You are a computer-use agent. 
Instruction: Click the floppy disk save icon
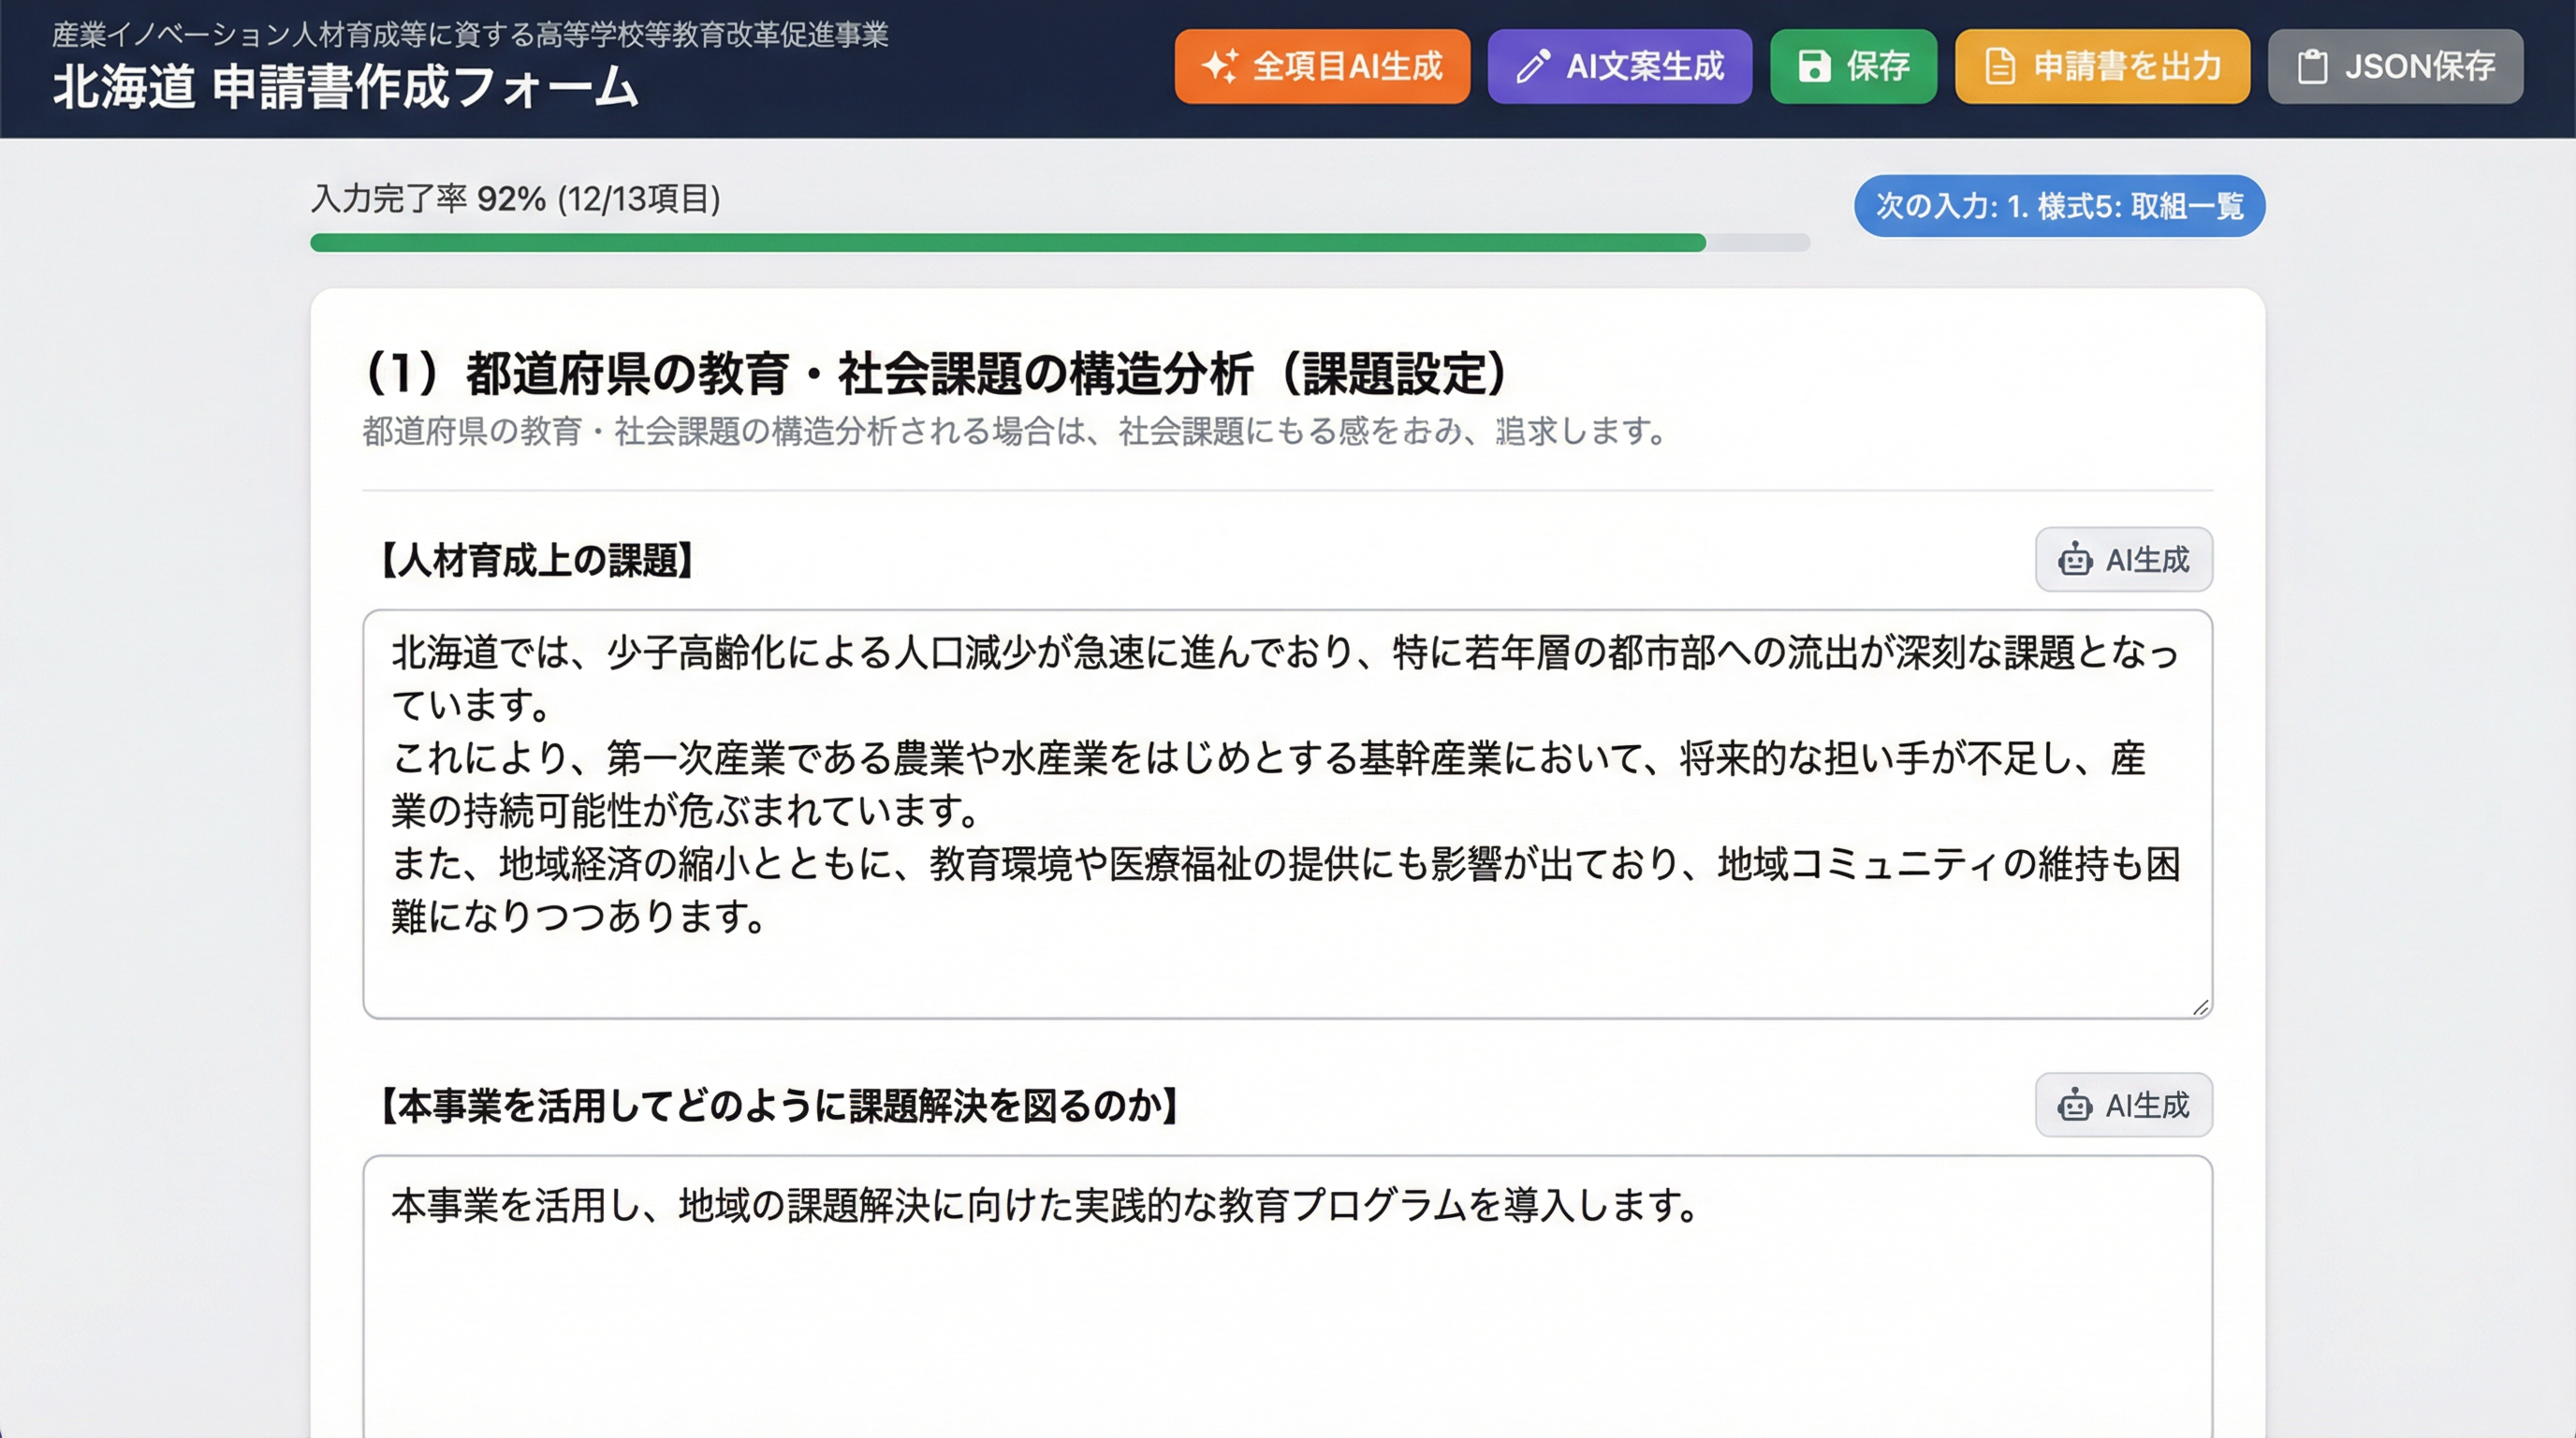[1815, 66]
